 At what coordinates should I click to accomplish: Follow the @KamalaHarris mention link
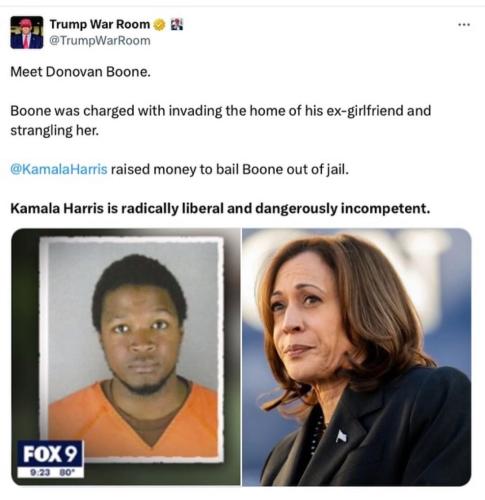tap(59, 169)
